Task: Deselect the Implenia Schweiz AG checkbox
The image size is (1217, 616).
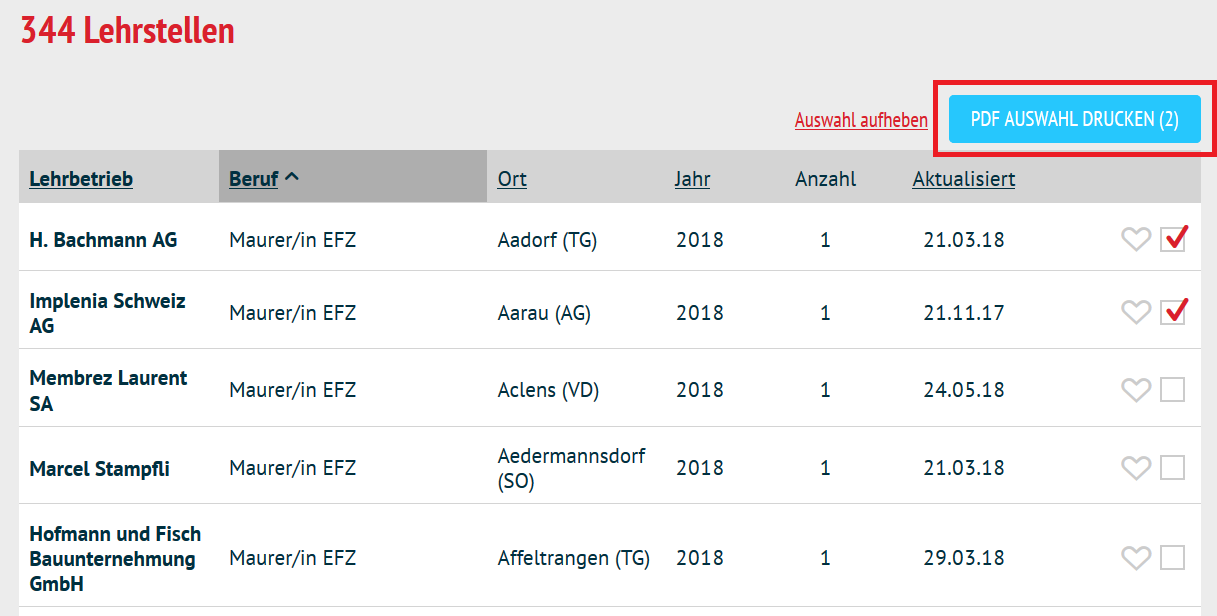Action: click(1173, 313)
